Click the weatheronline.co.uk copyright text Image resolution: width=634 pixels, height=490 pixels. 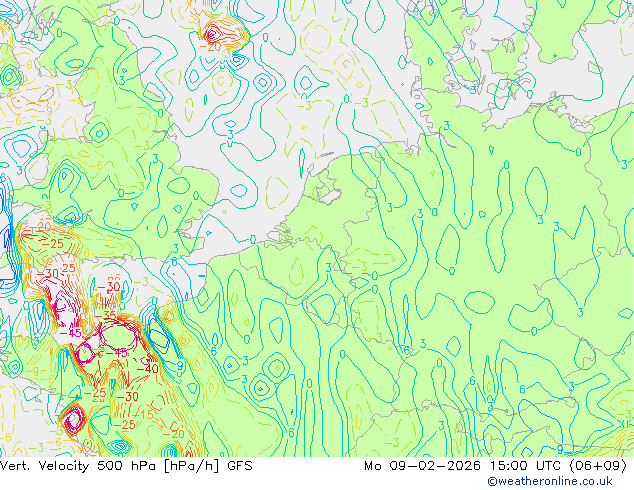(x=550, y=481)
